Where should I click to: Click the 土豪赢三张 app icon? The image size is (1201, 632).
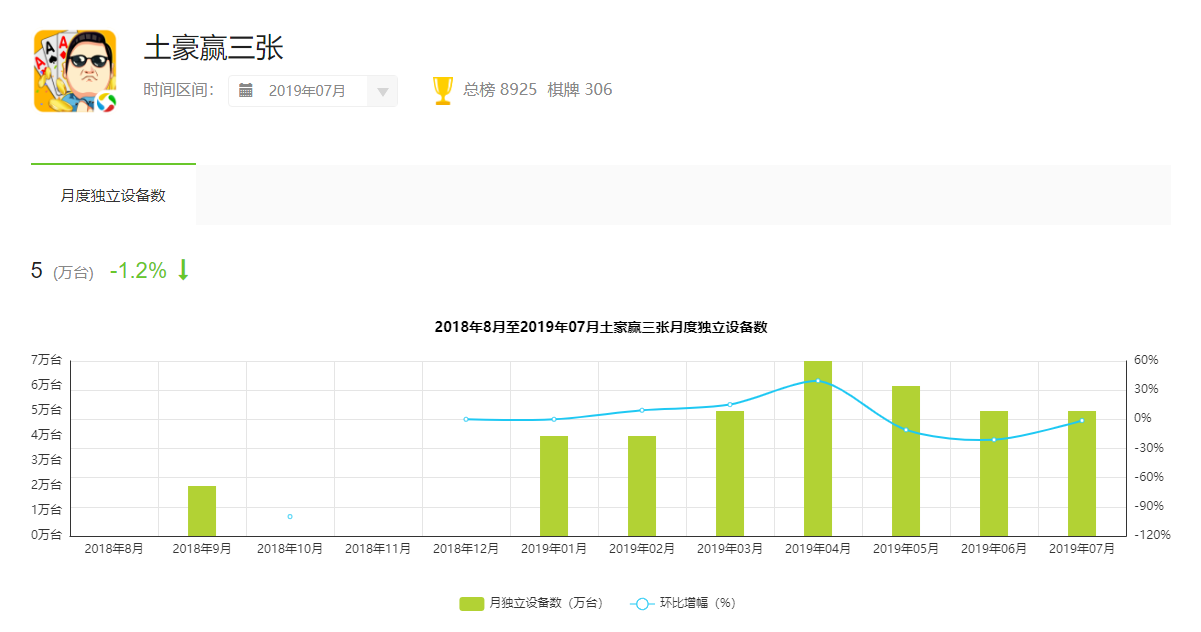click(75, 70)
